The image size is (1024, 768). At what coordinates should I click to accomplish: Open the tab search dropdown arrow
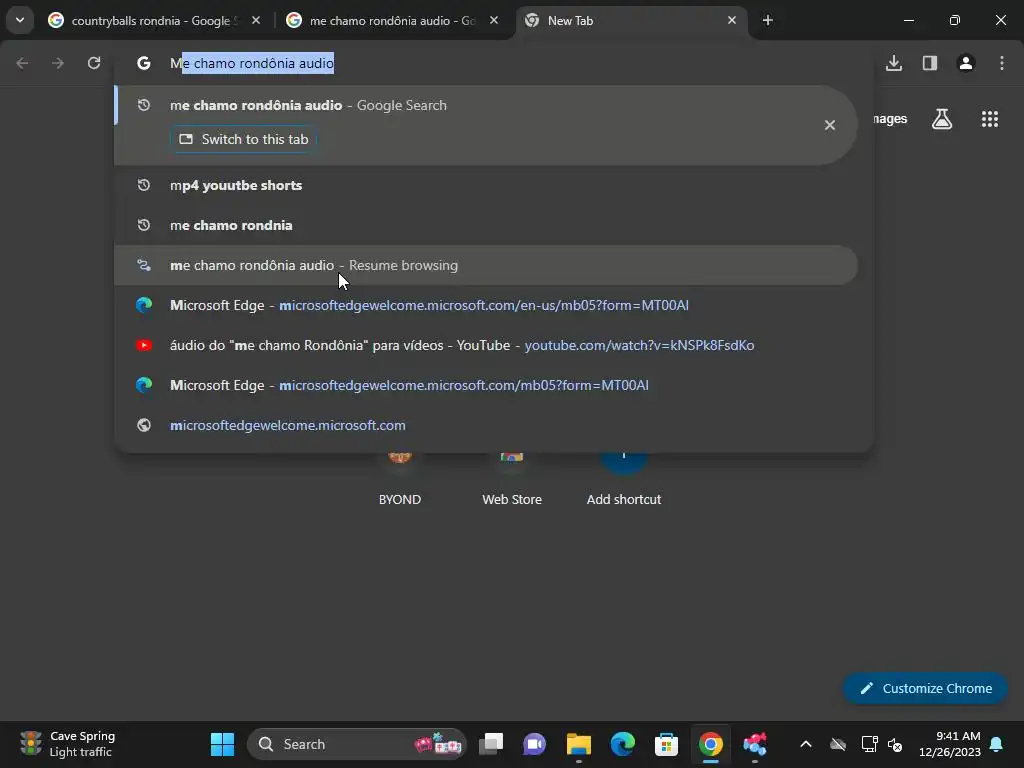coord(20,20)
